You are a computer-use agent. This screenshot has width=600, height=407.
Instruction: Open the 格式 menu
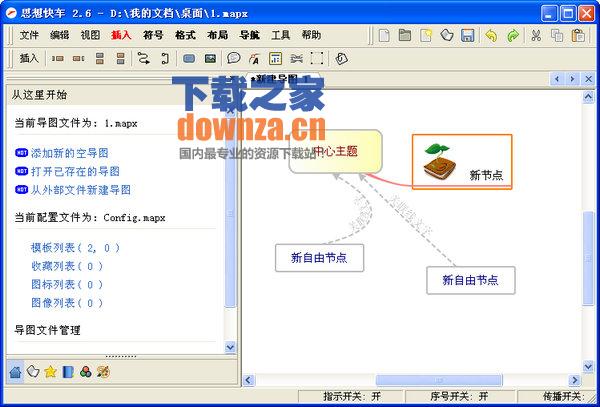pyautogui.click(x=185, y=35)
